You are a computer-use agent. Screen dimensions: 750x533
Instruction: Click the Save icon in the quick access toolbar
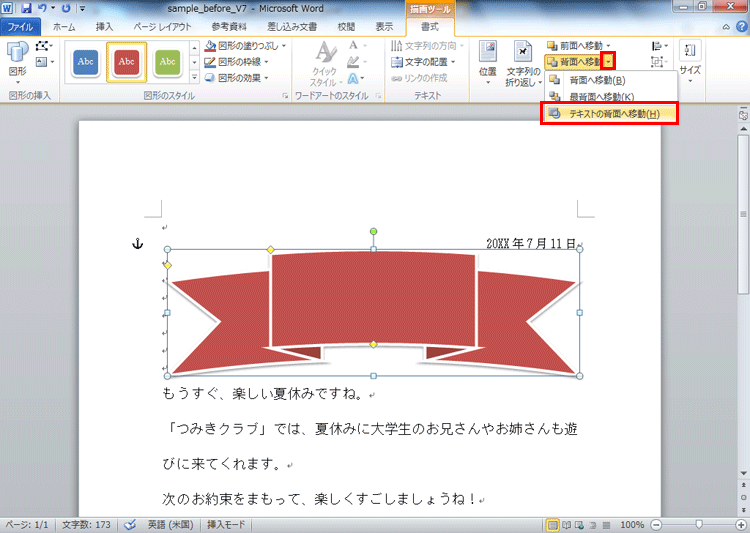pos(26,8)
